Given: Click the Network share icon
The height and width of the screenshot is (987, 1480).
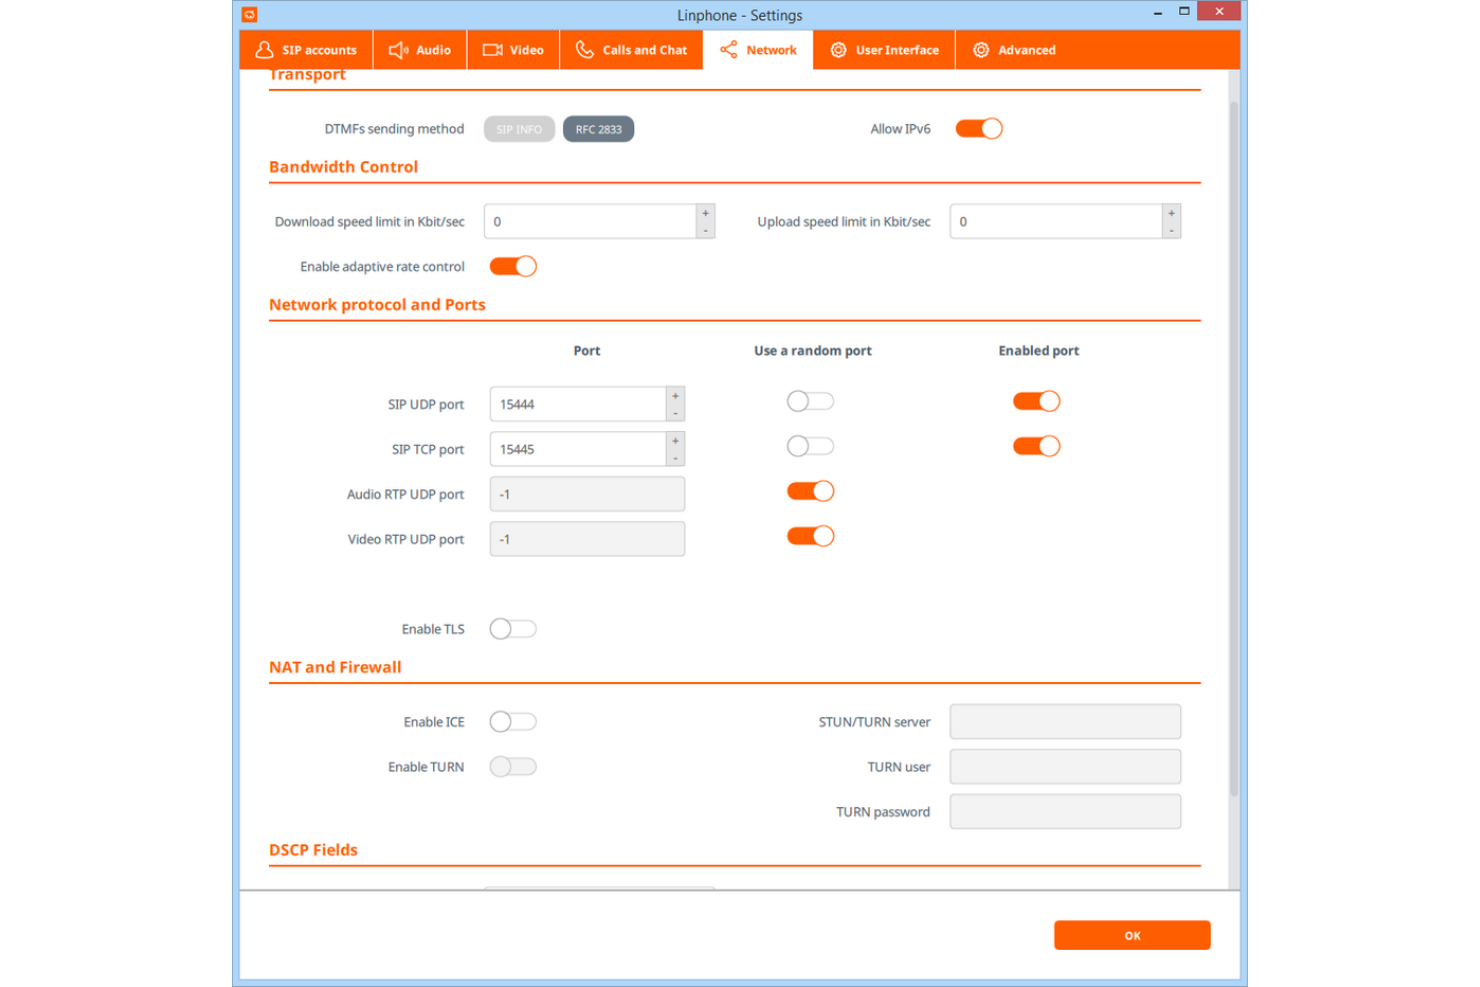Looking at the screenshot, I should (x=729, y=50).
